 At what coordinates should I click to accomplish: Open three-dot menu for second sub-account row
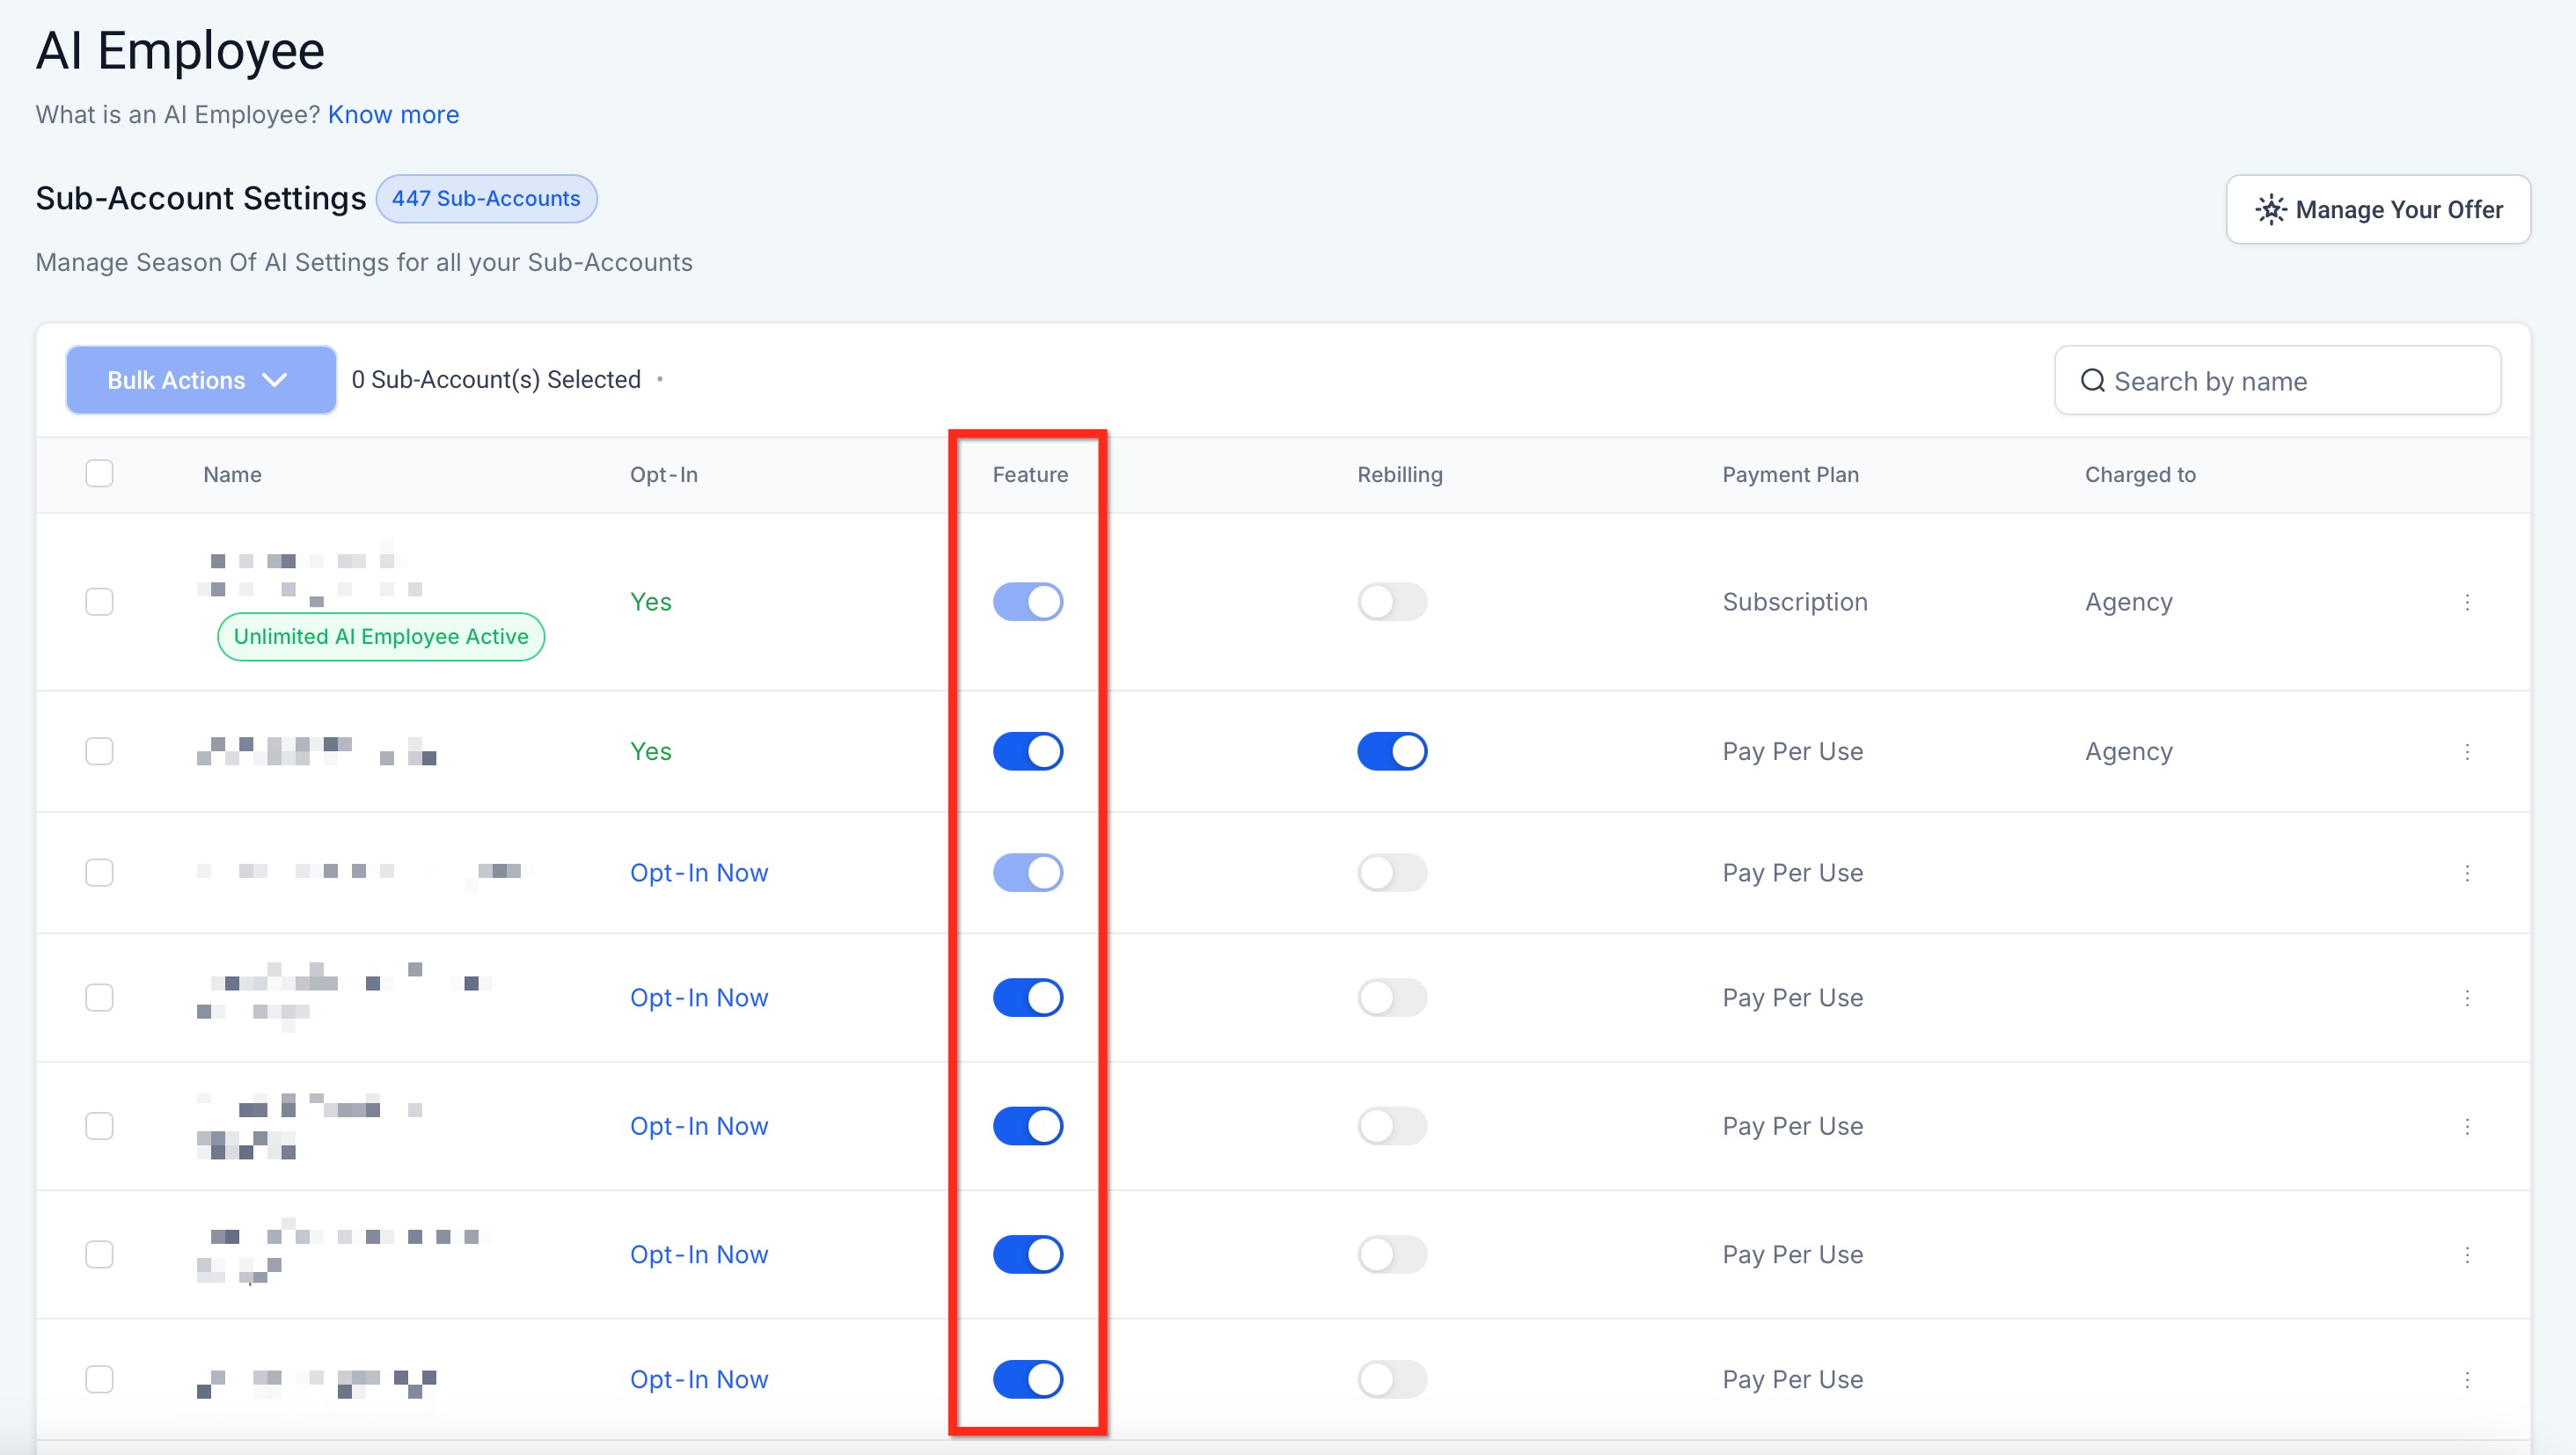[x=2467, y=751]
